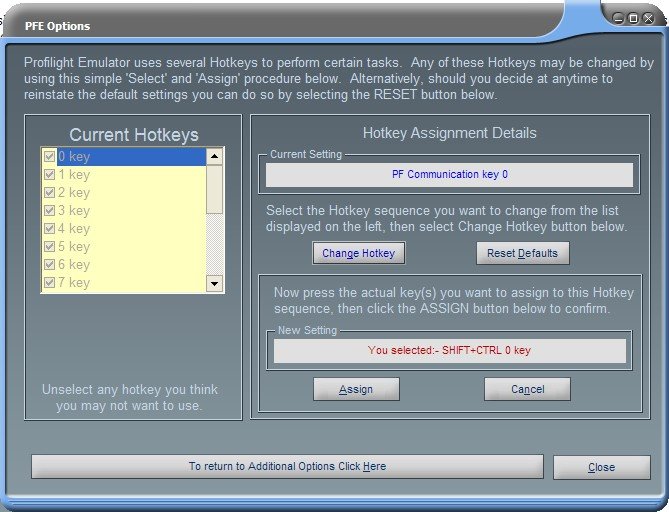
Task: Click the 'You selected:- SHIFT+CTRL 0 key' field
Action: pyautogui.click(x=450, y=351)
